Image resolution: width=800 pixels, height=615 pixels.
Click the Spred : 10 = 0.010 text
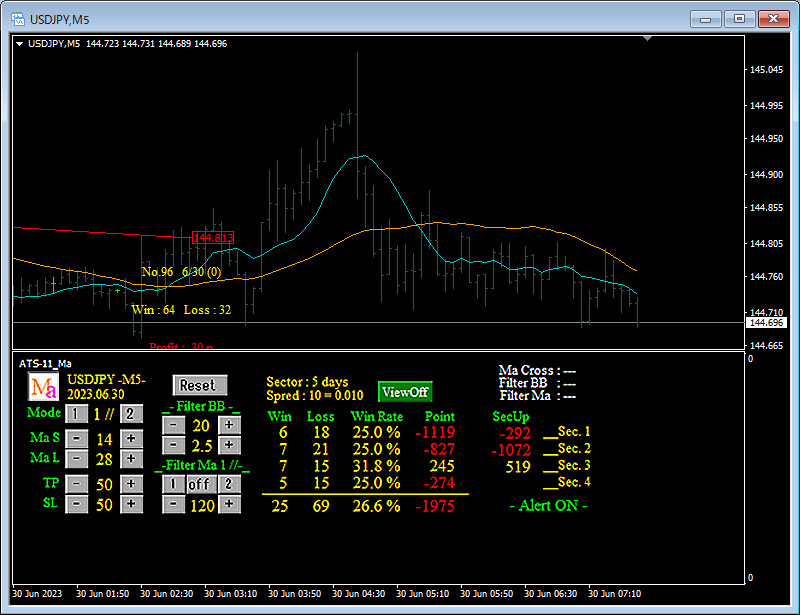pyautogui.click(x=315, y=396)
